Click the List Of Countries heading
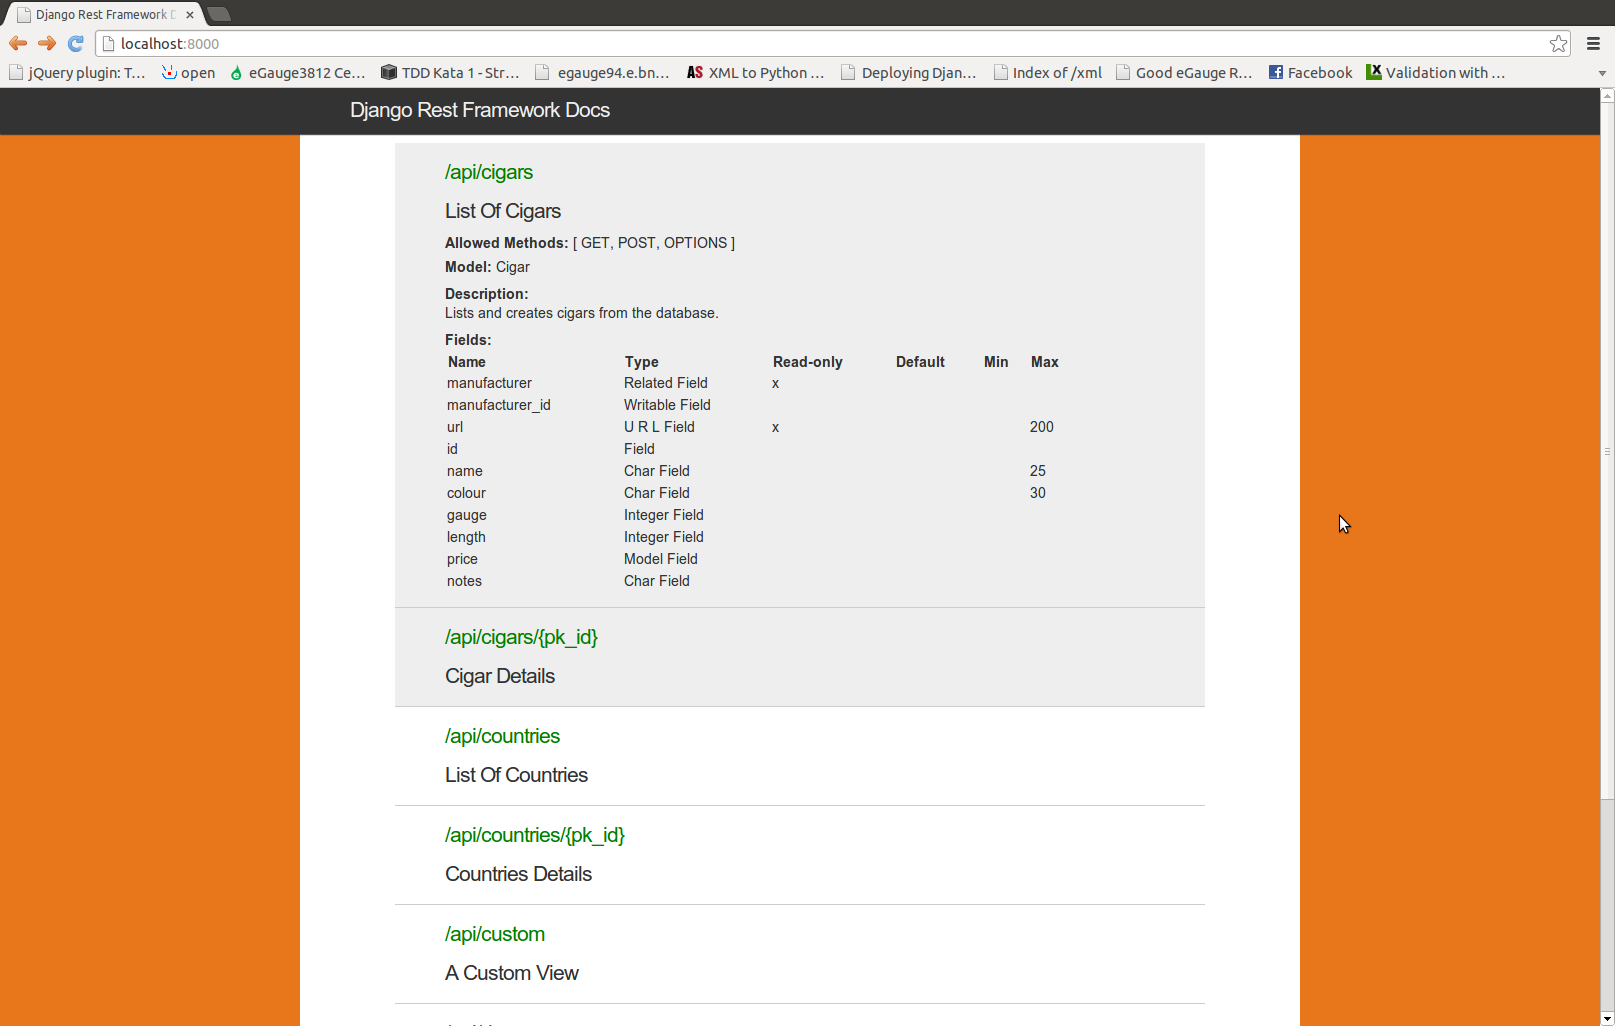This screenshot has width=1615, height=1026. coord(516,775)
